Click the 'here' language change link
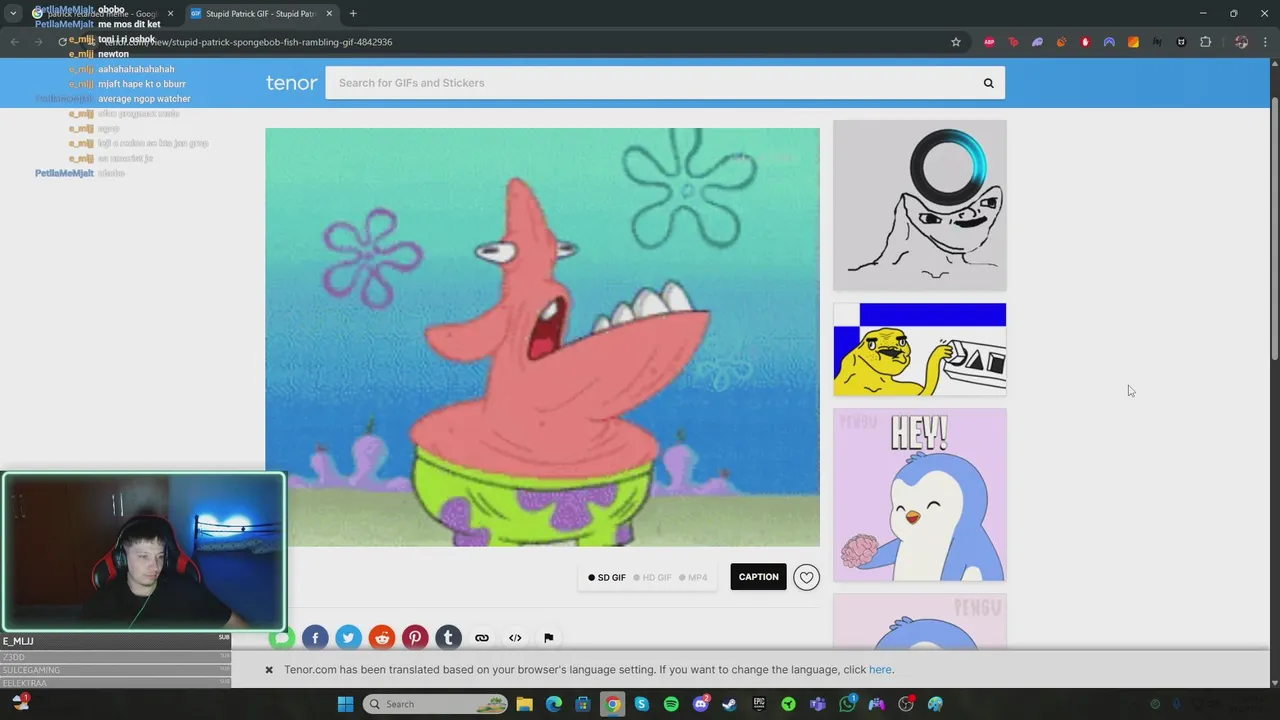Screen dimensions: 1280x720 tap(880, 670)
